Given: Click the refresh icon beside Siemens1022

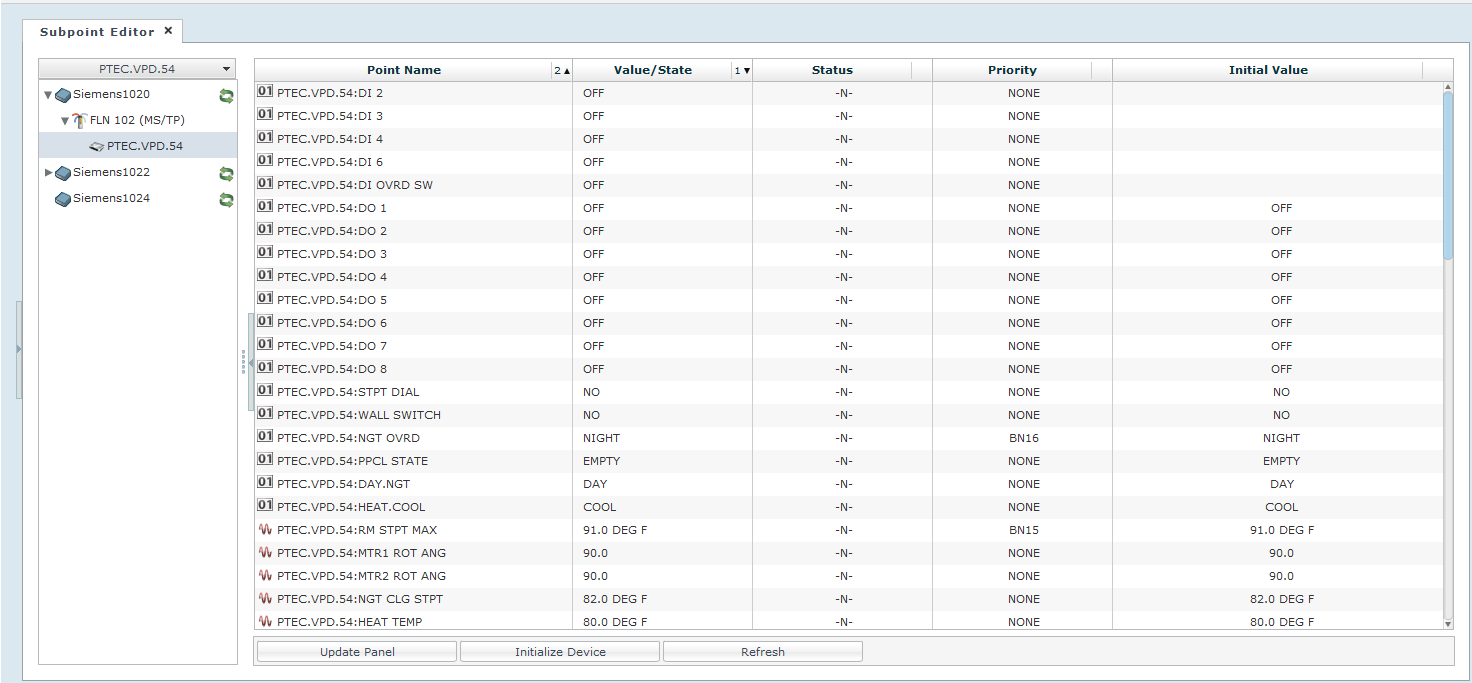Looking at the screenshot, I should (x=227, y=173).
